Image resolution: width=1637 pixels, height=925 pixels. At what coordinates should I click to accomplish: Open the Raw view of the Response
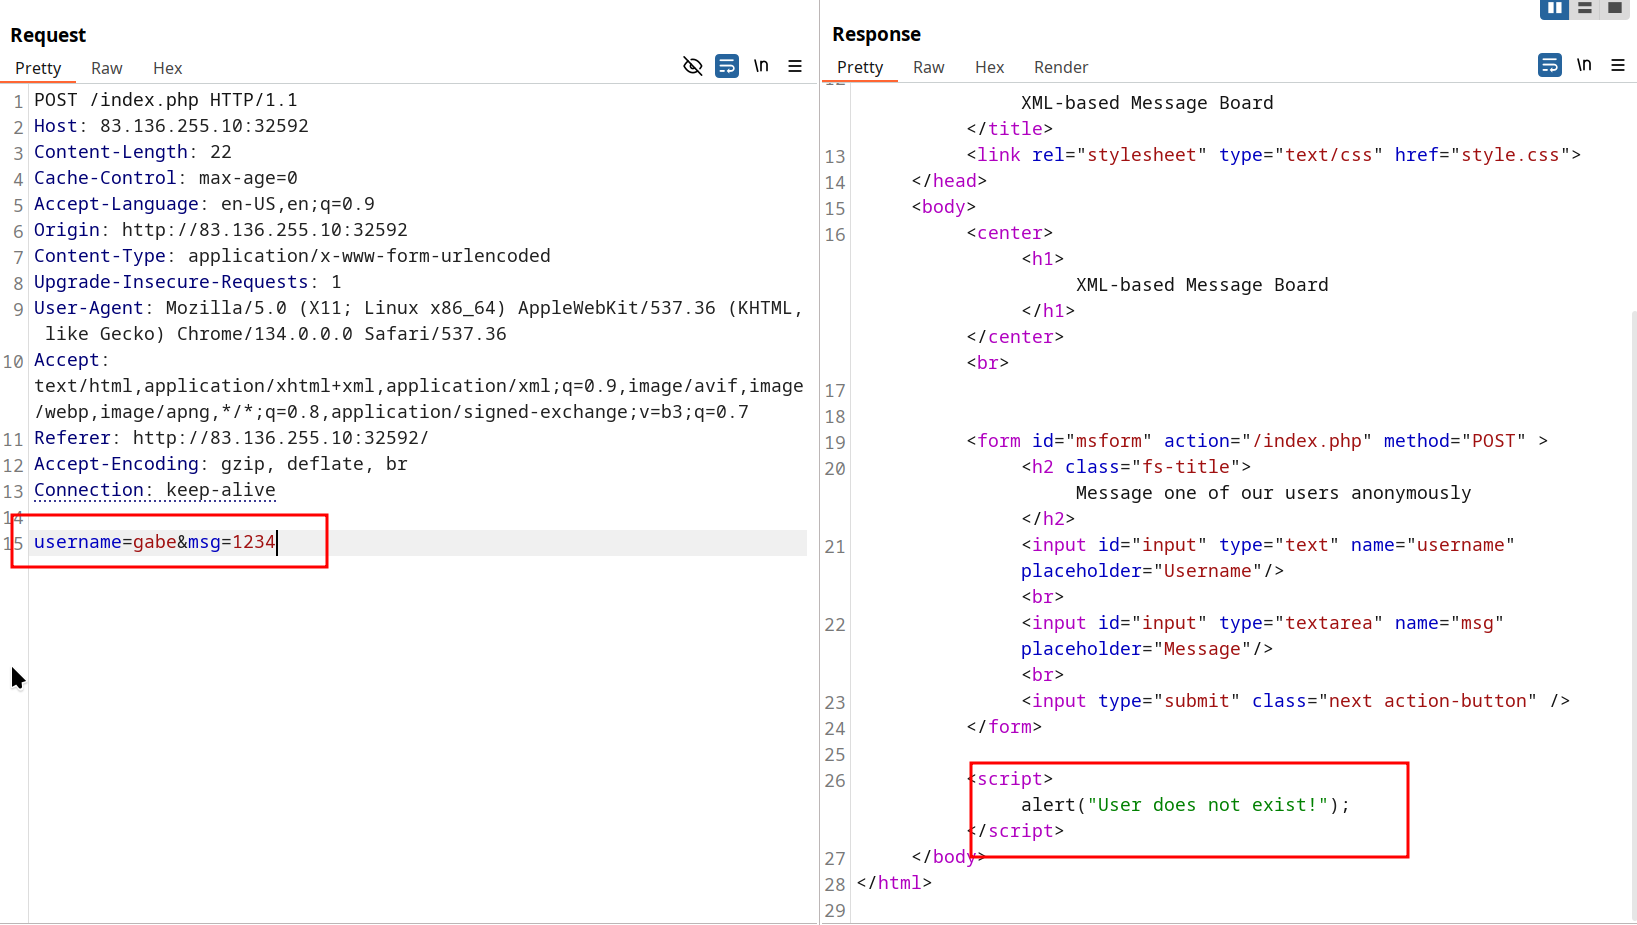pyautogui.click(x=928, y=67)
